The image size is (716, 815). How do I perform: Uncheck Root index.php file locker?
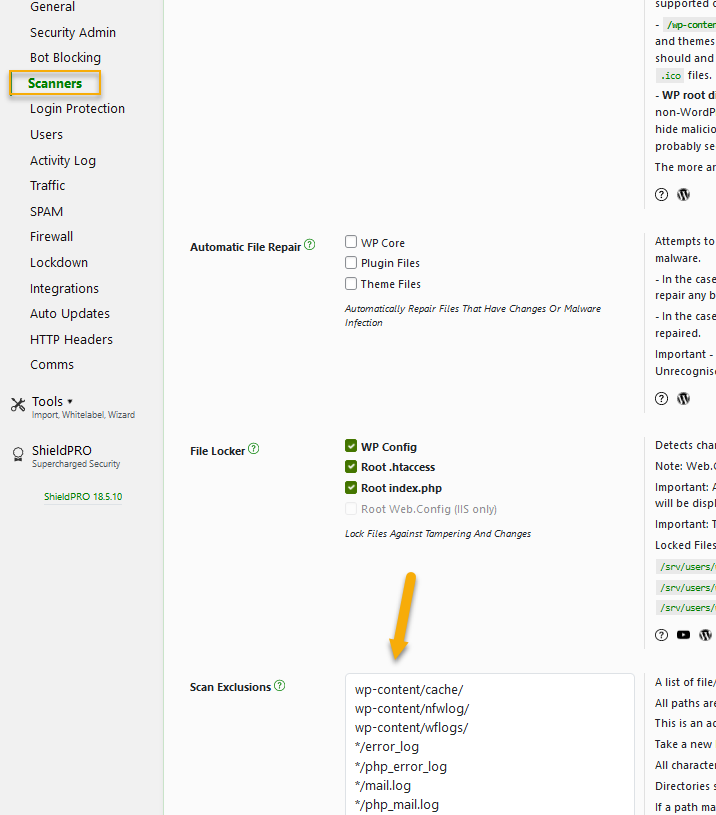[x=351, y=488]
